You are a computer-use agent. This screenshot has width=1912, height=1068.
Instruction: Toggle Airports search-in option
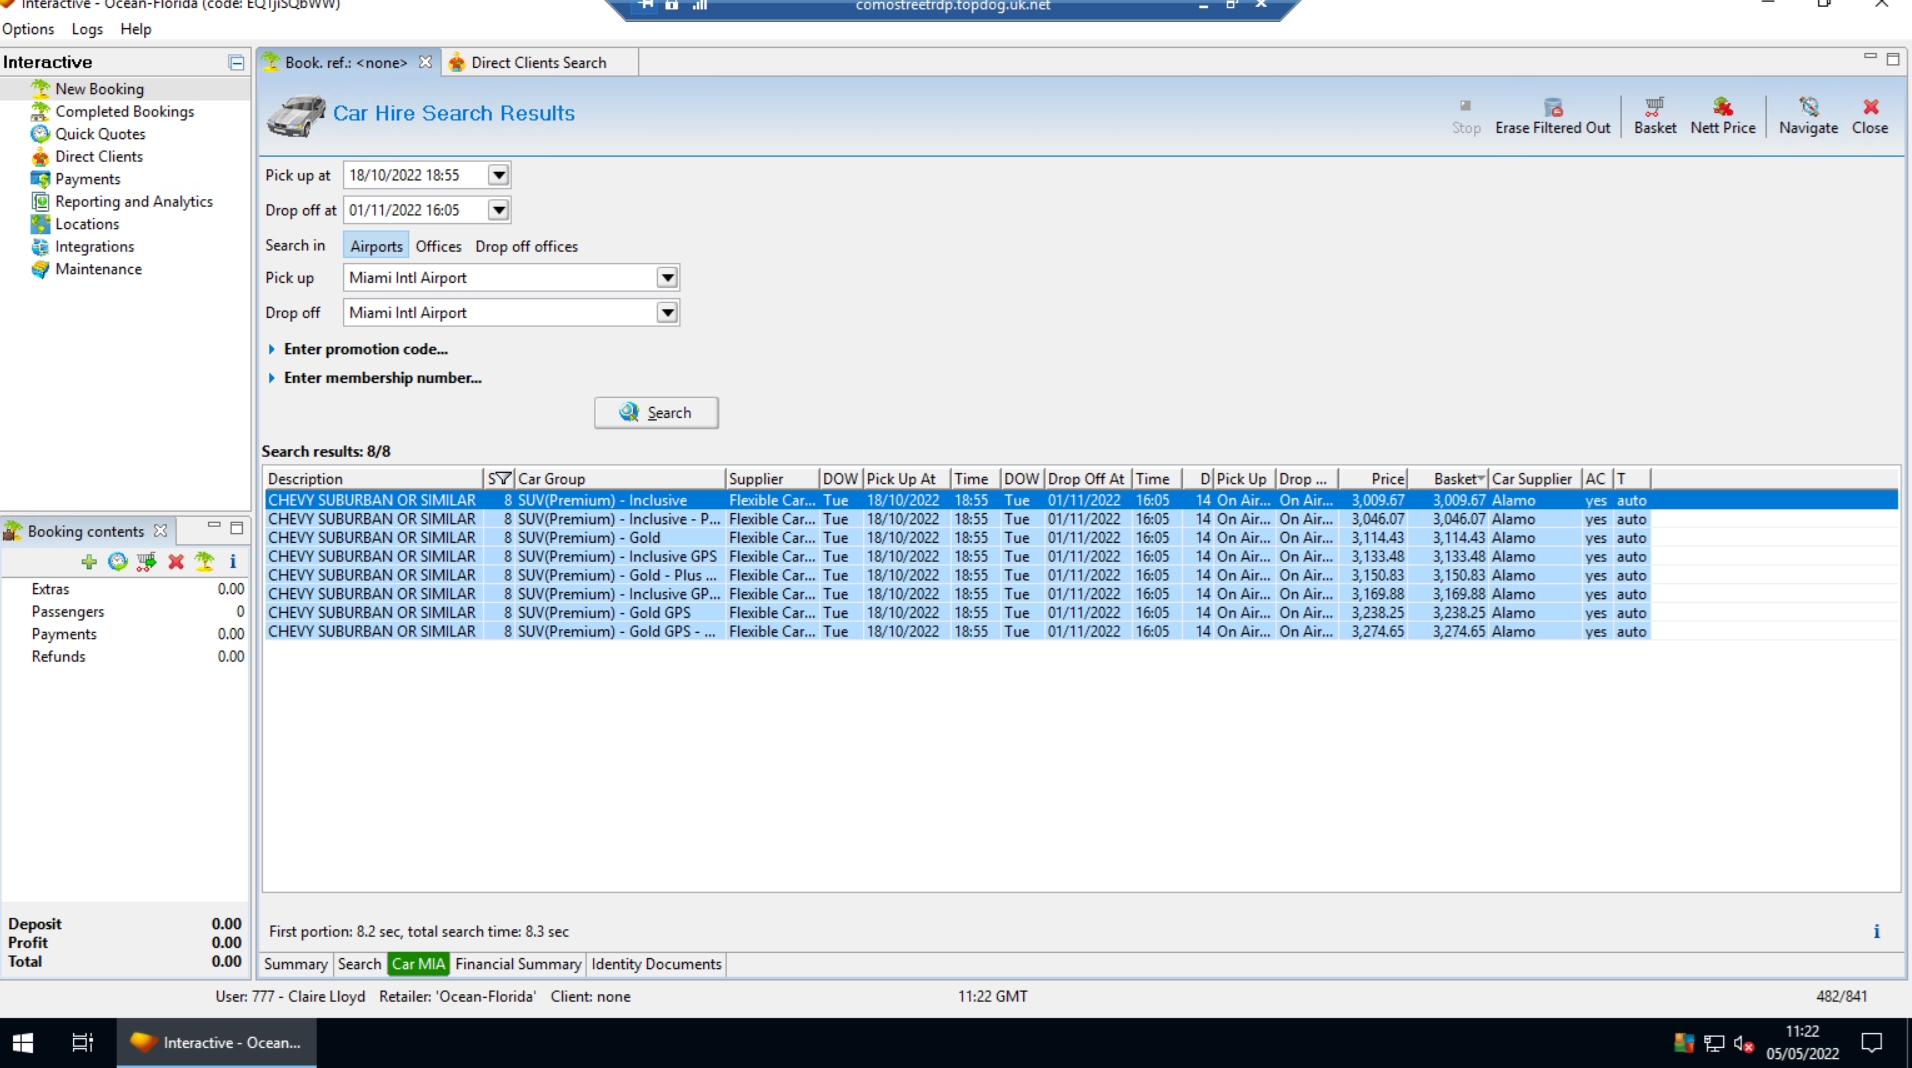point(376,246)
